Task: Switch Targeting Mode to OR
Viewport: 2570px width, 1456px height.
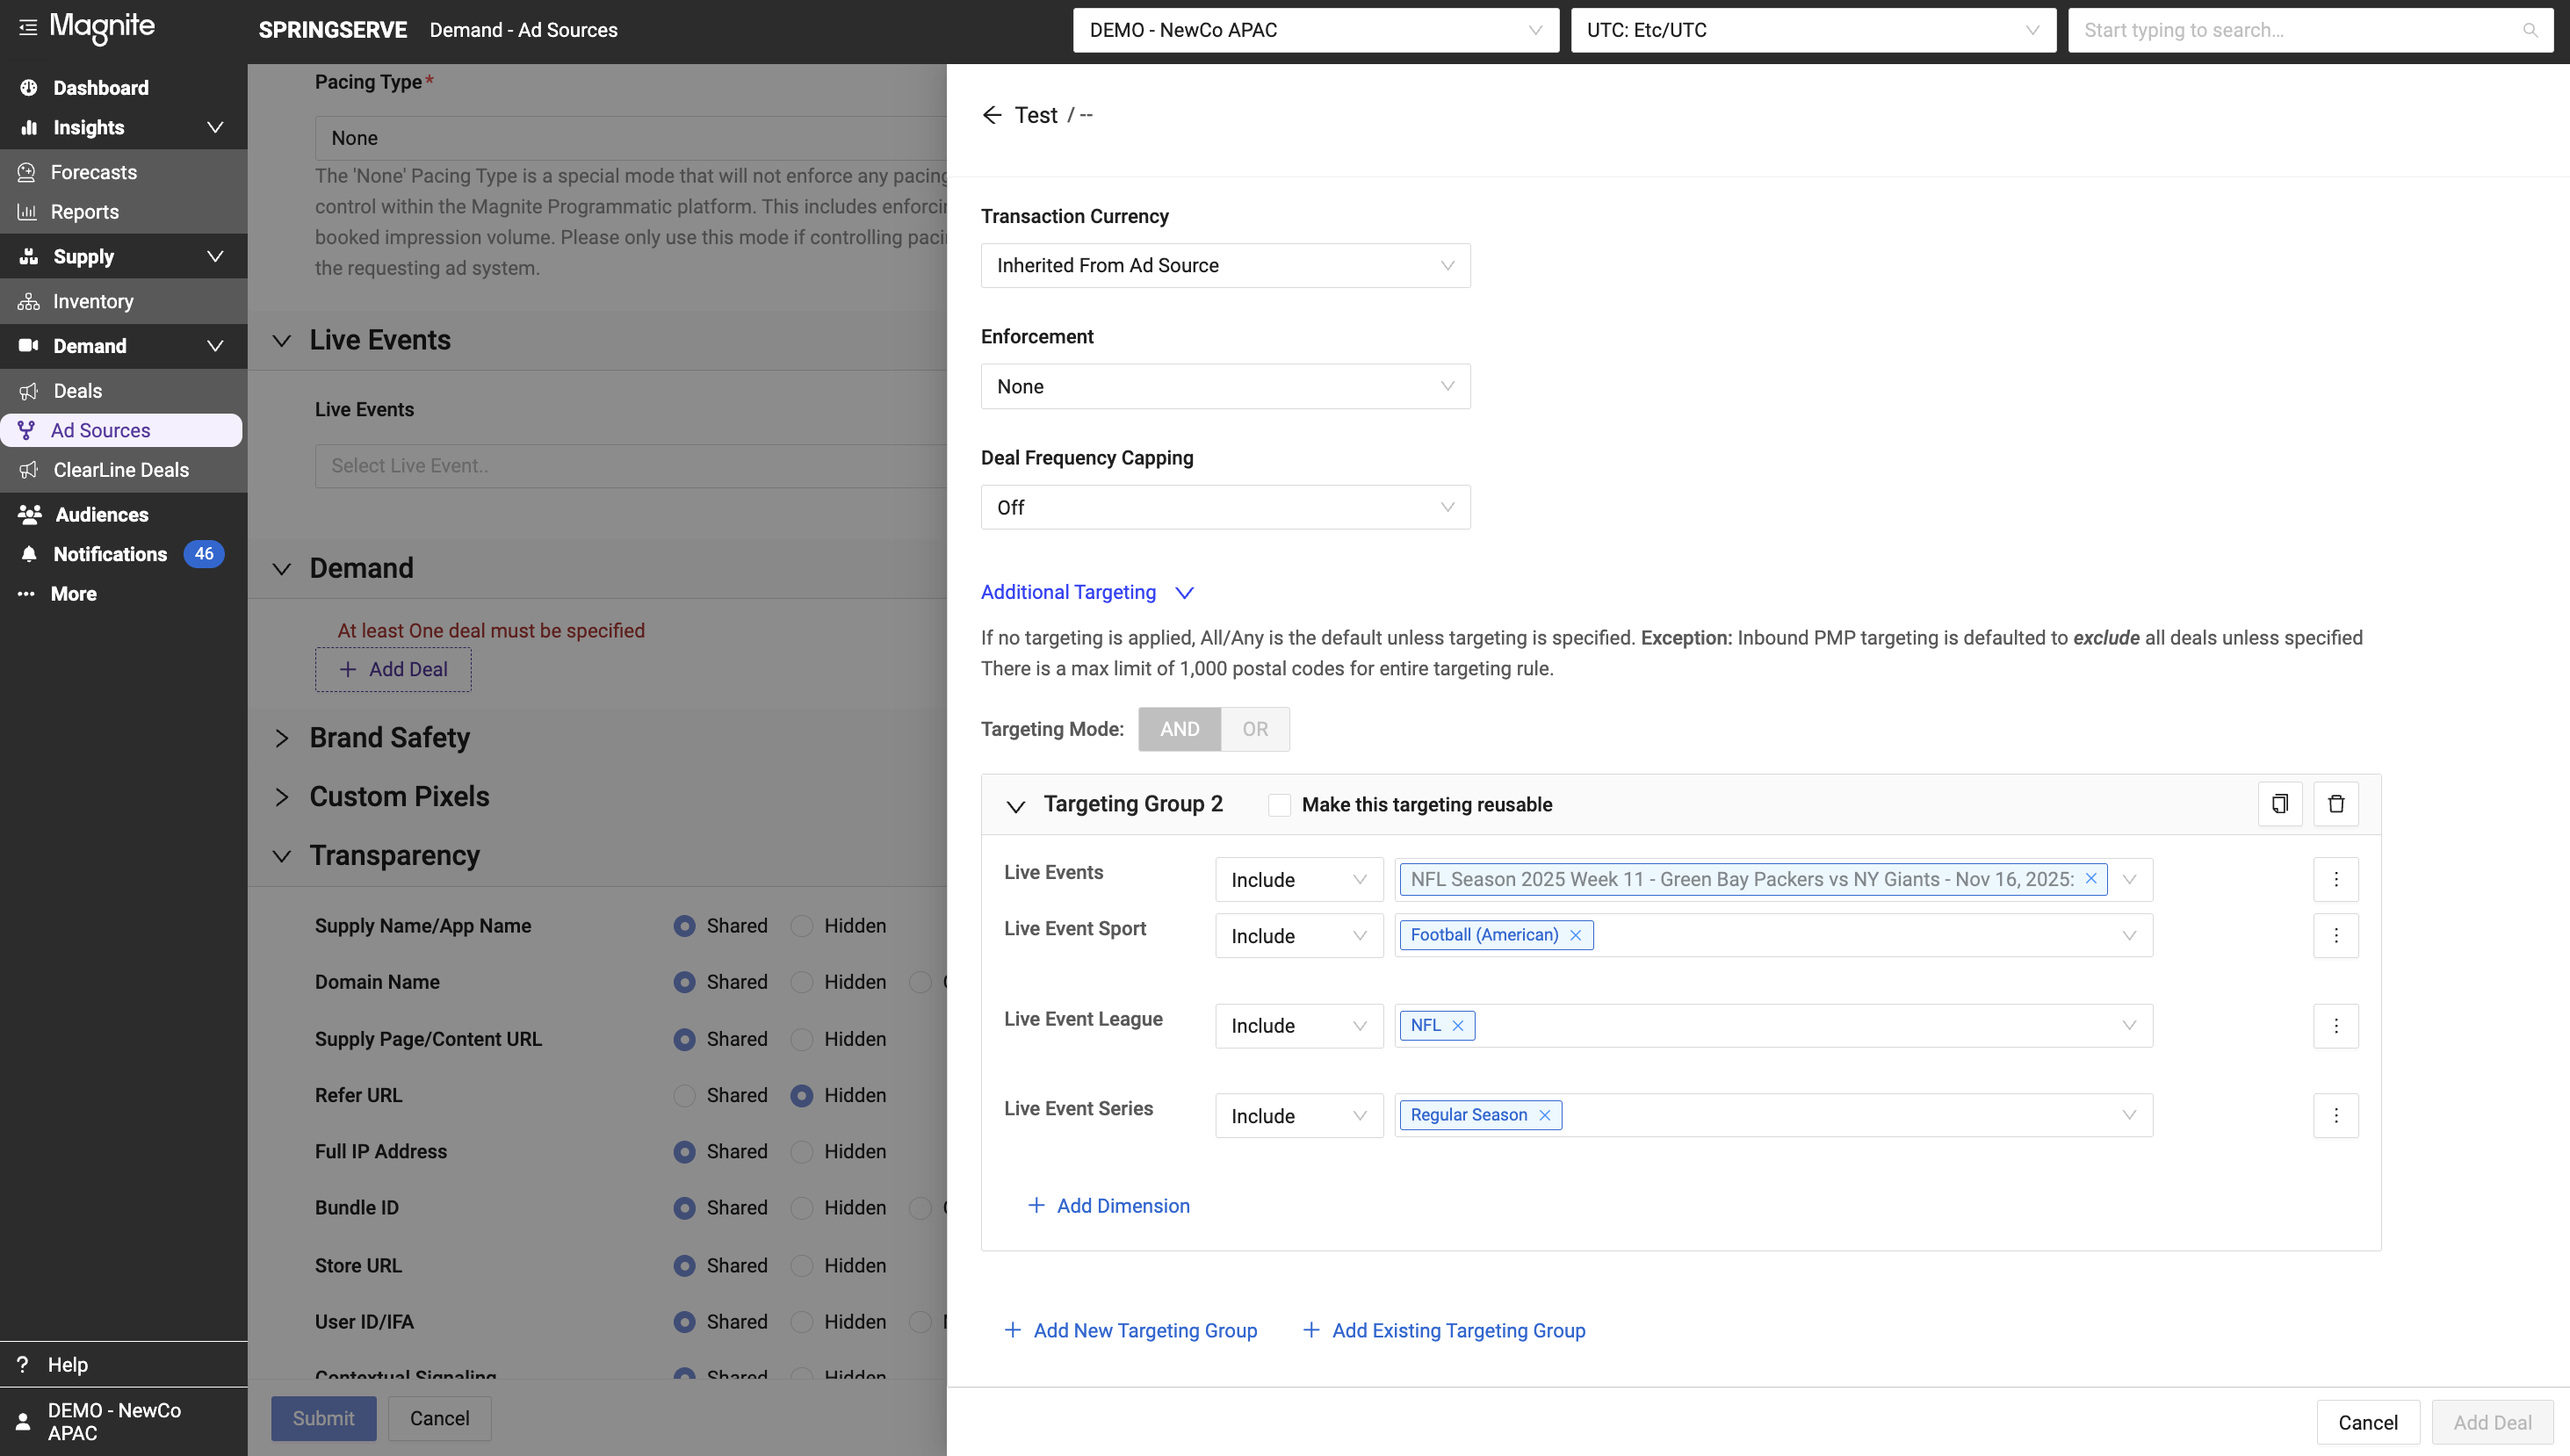Action: (x=1254, y=729)
